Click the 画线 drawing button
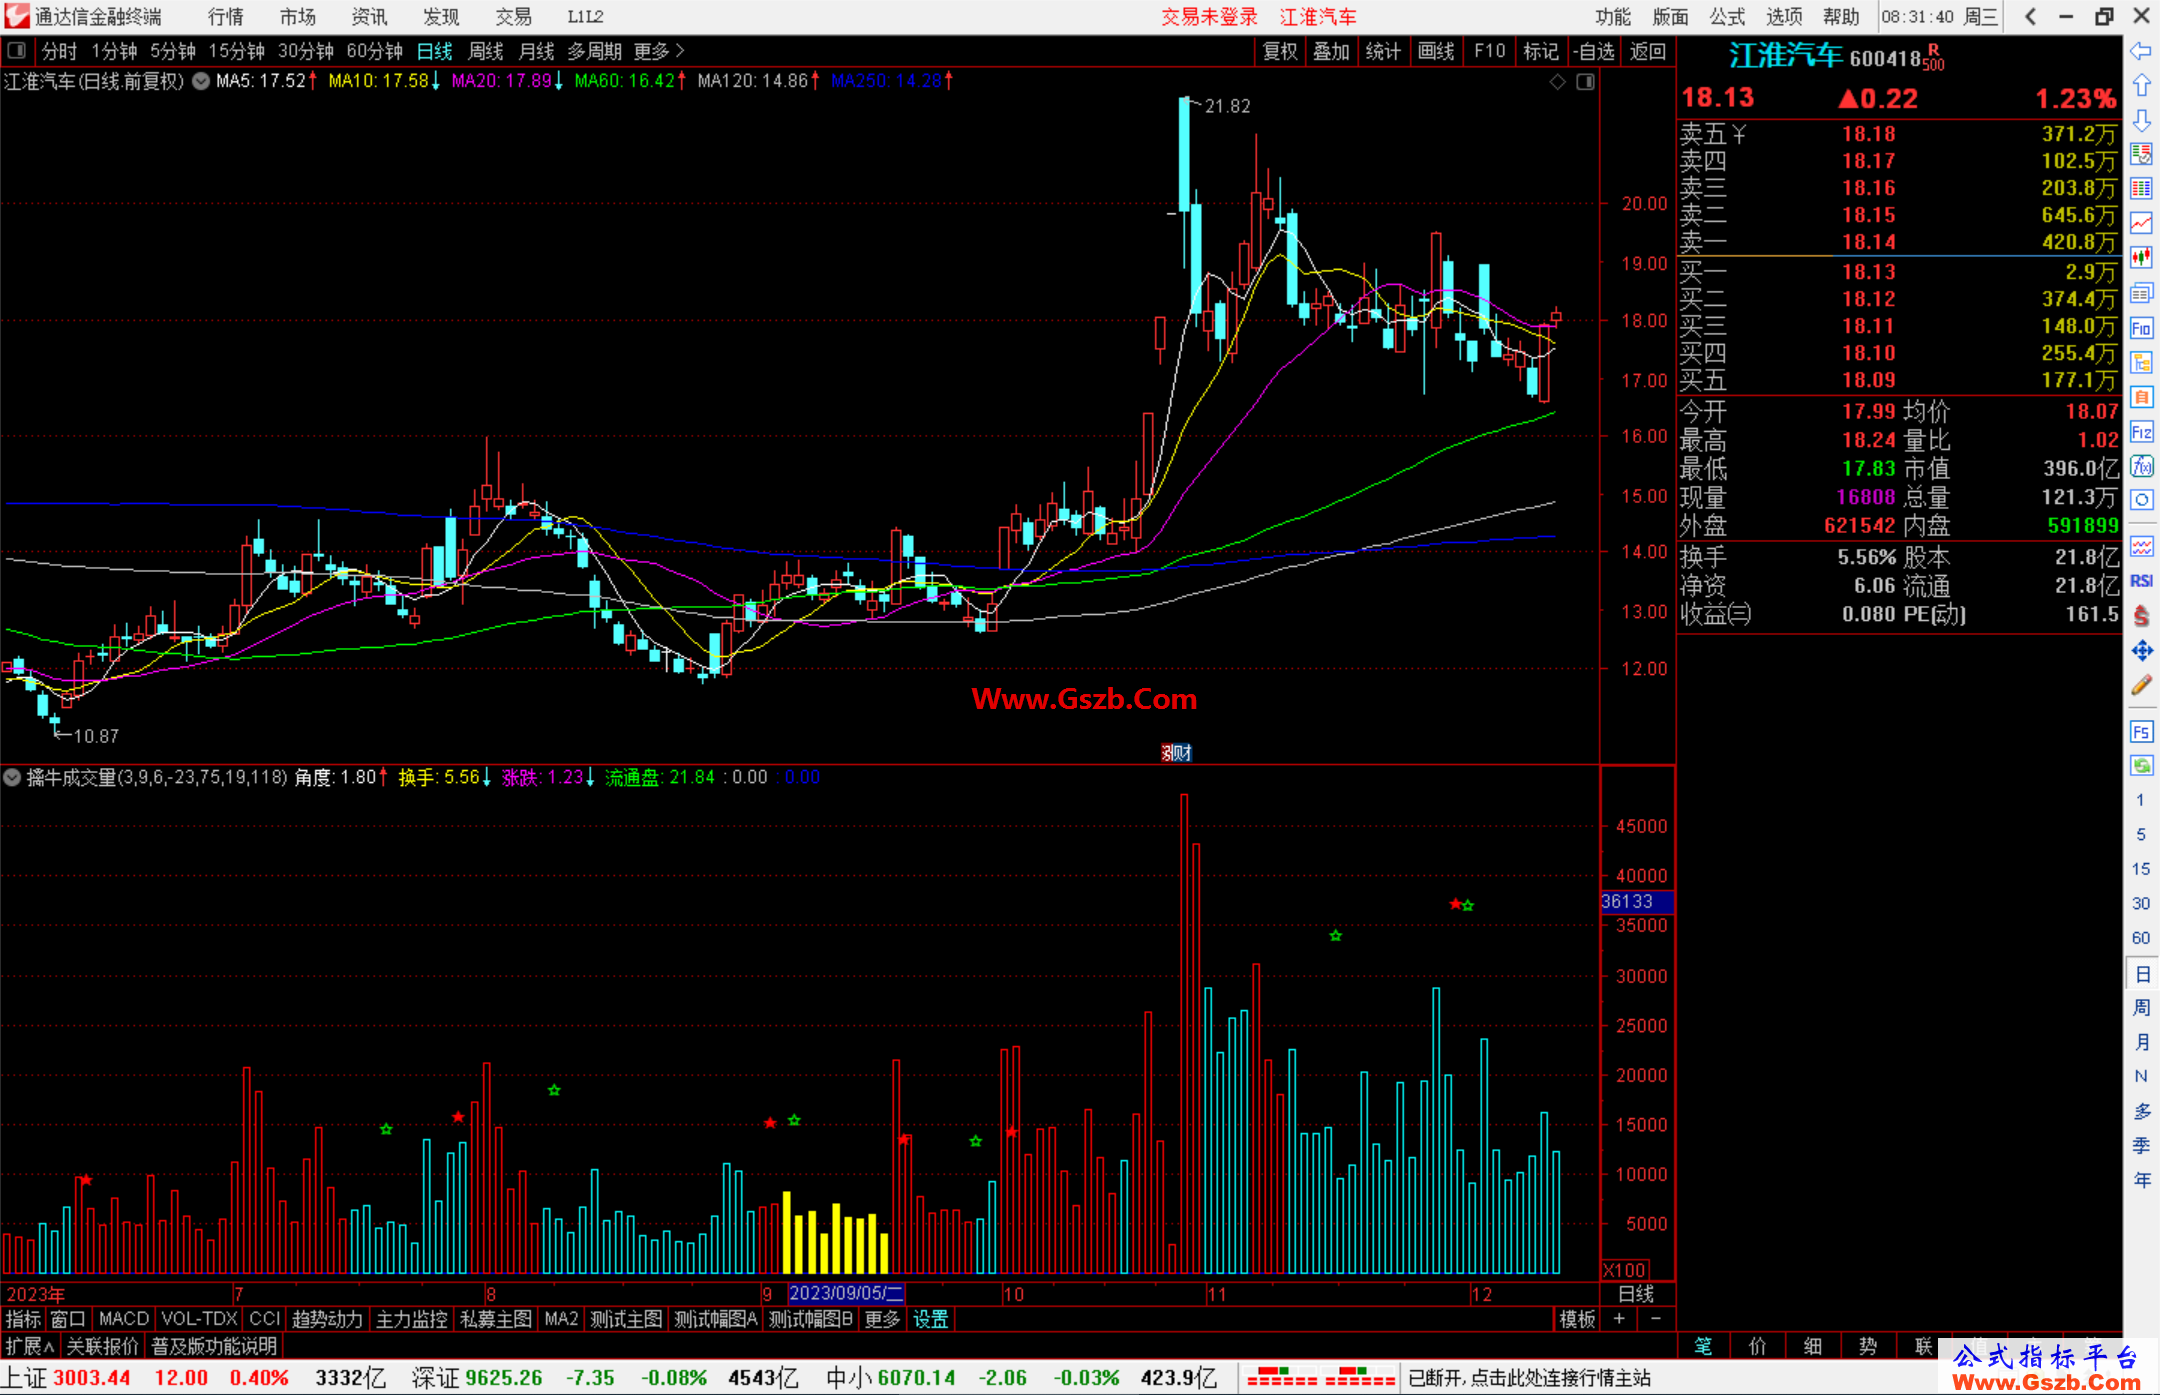The width and height of the screenshot is (2160, 1395). (x=1436, y=51)
